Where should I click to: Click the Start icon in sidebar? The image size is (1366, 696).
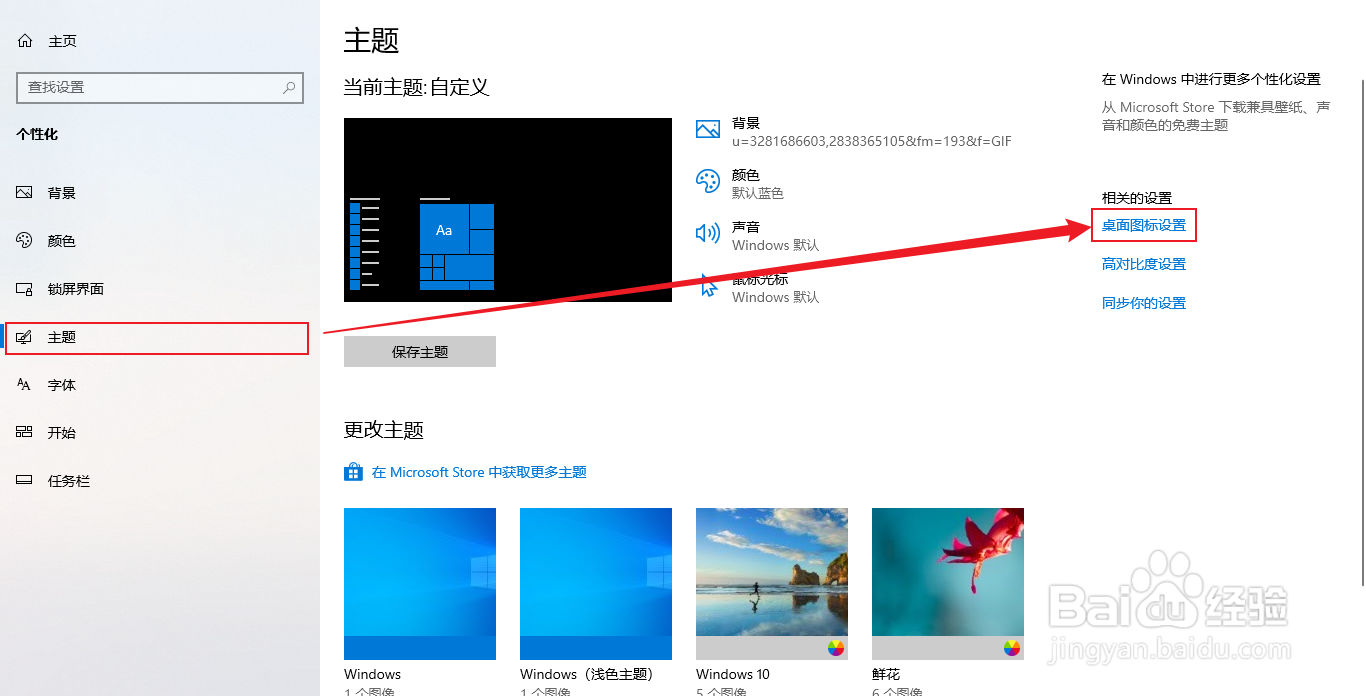click(x=25, y=433)
